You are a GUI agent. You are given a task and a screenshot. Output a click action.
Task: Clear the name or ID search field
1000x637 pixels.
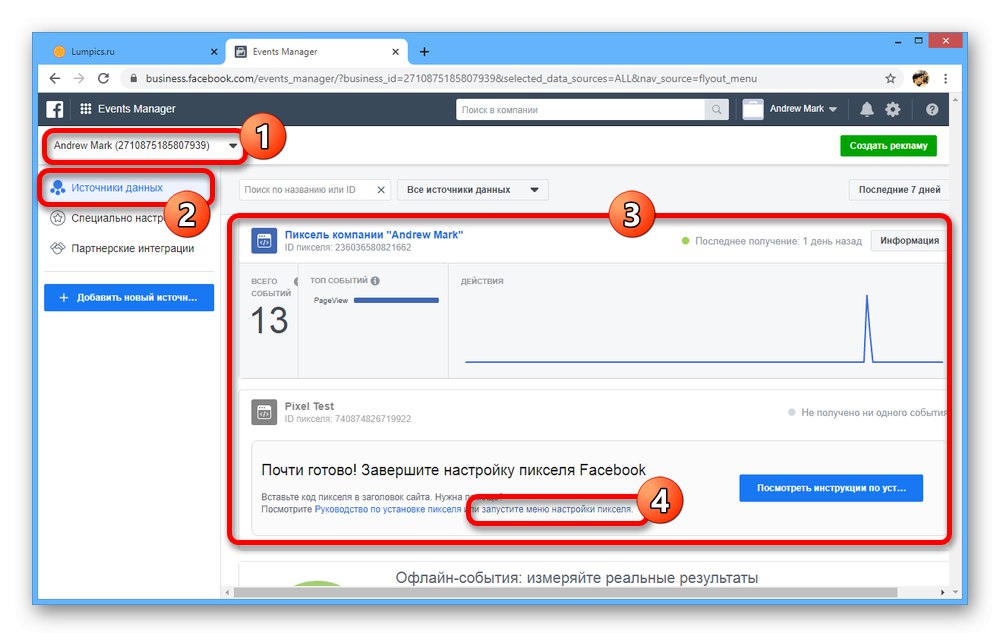(381, 190)
